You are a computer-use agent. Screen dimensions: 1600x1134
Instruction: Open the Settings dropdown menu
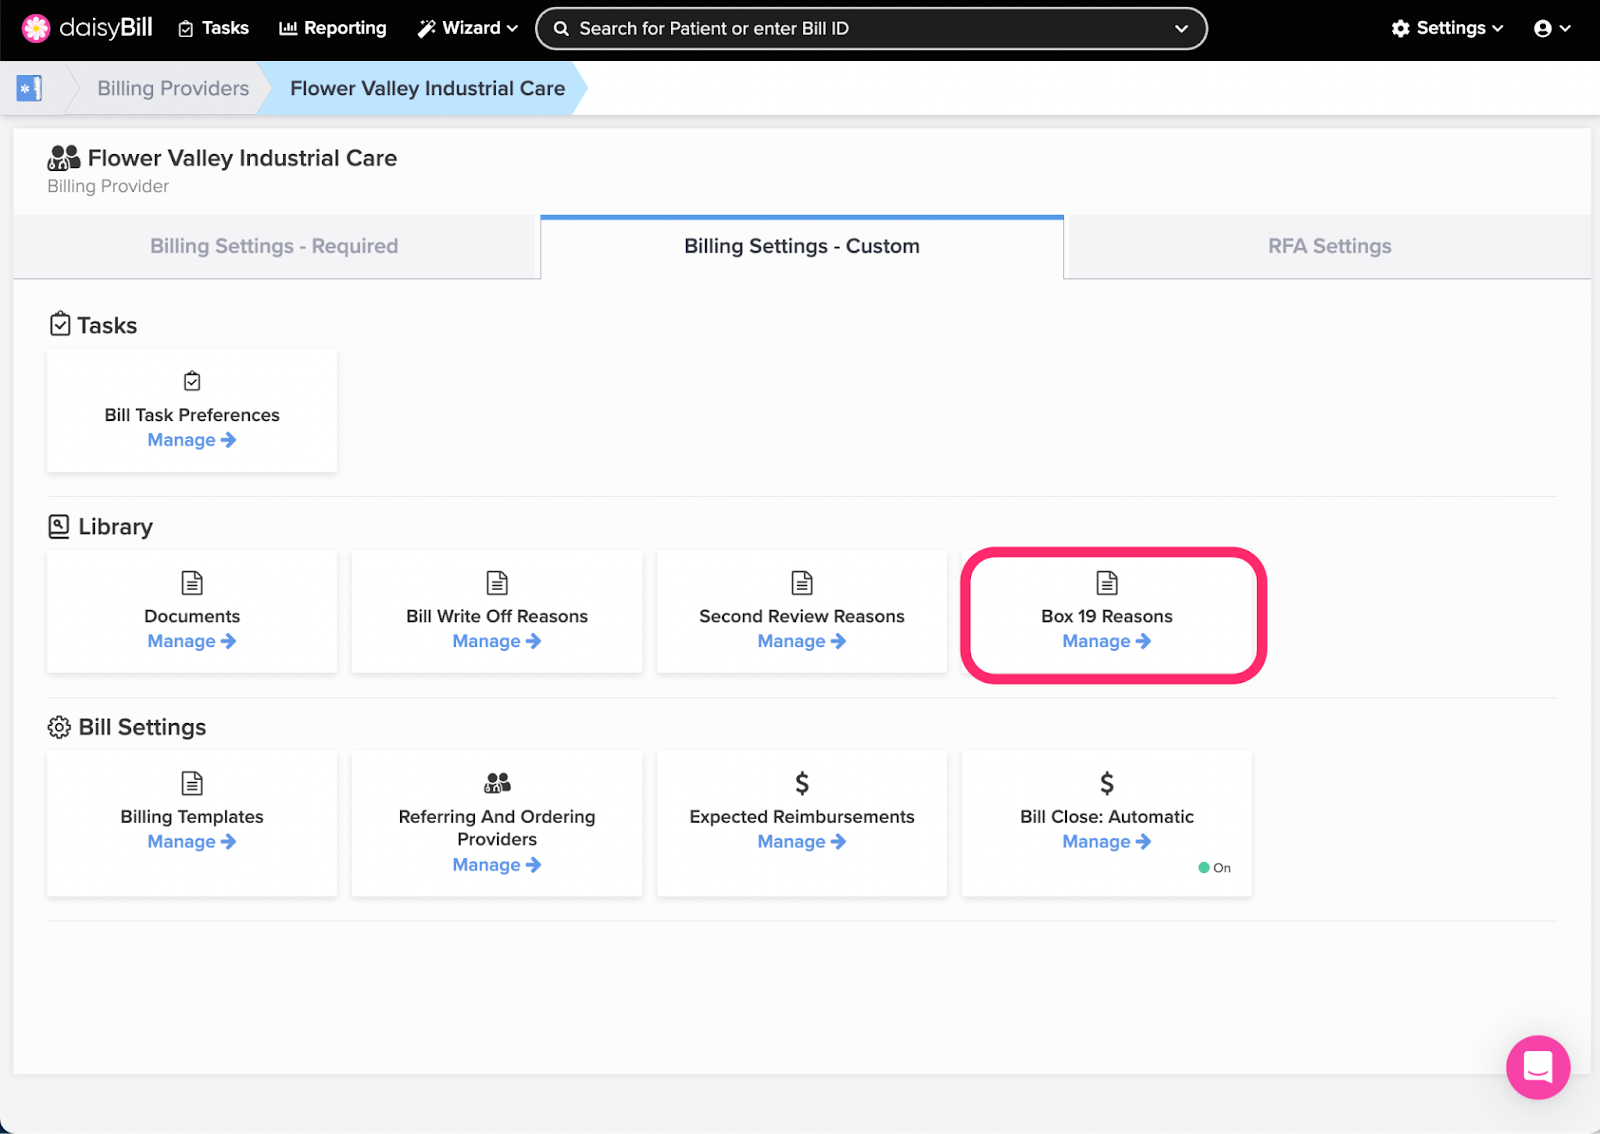pyautogui.click(x=1447, y=28)
